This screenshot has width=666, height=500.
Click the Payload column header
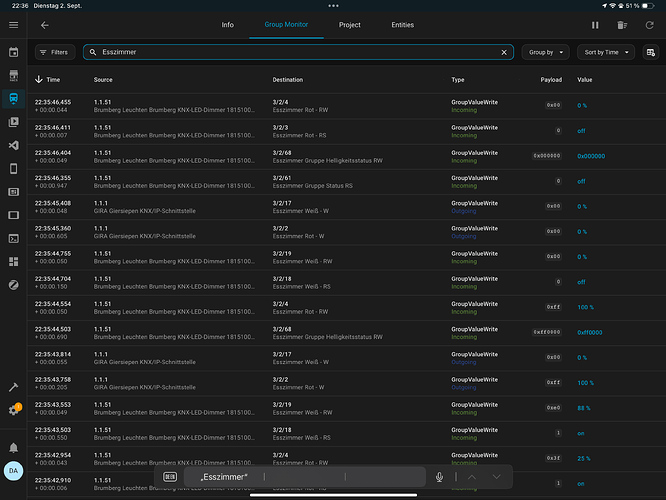point(551,80)
